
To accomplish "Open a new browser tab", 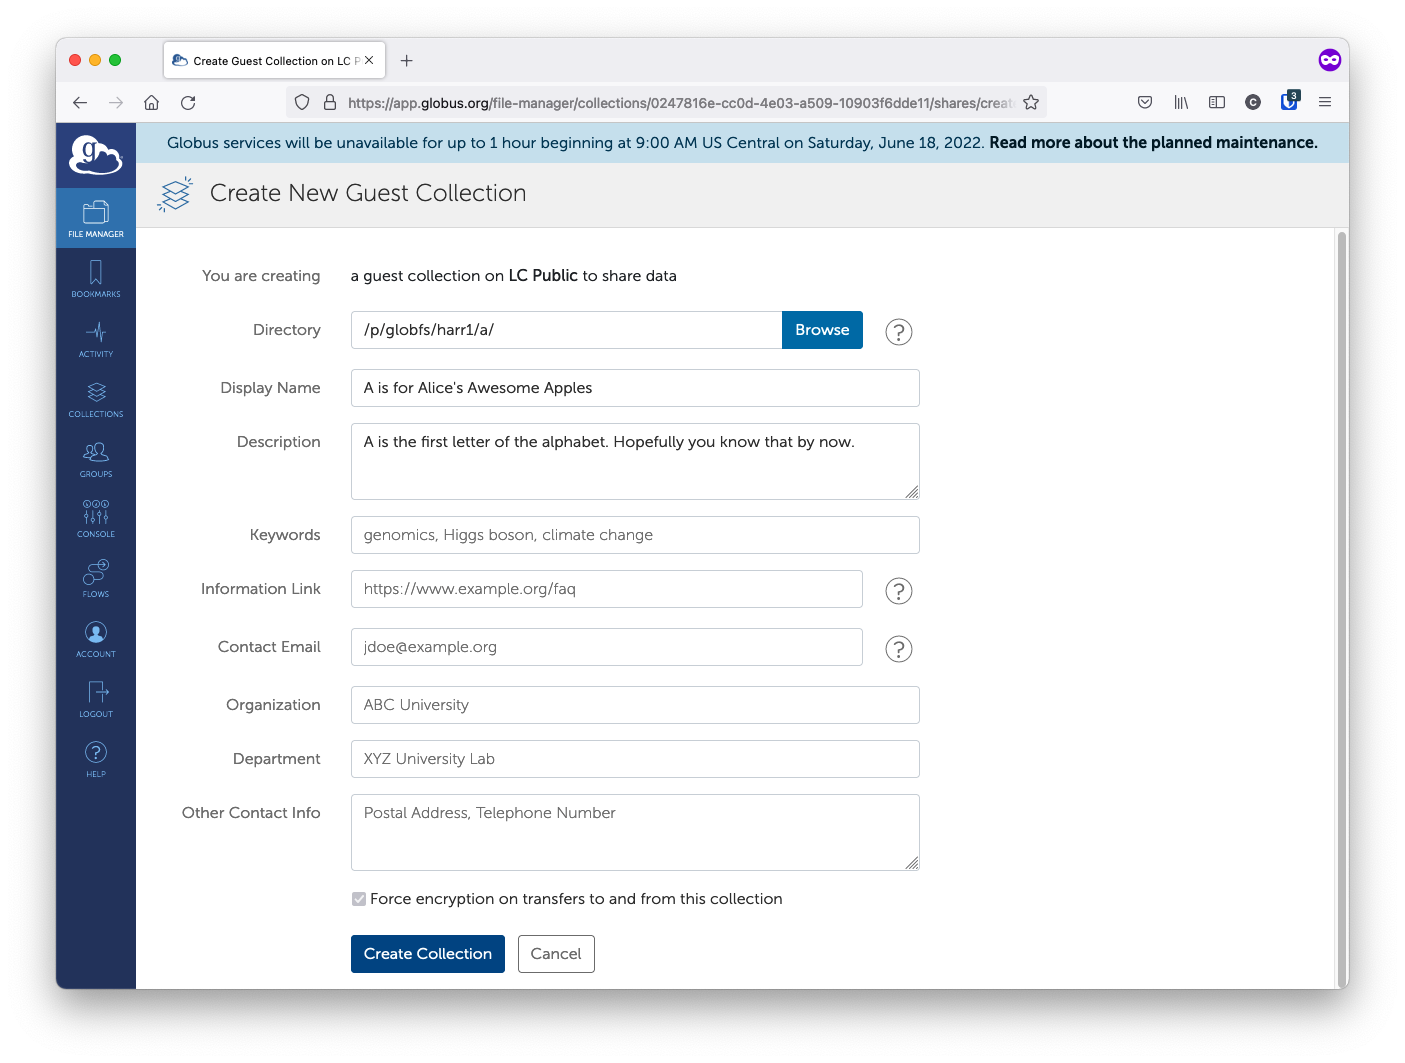I will (407, 61).
